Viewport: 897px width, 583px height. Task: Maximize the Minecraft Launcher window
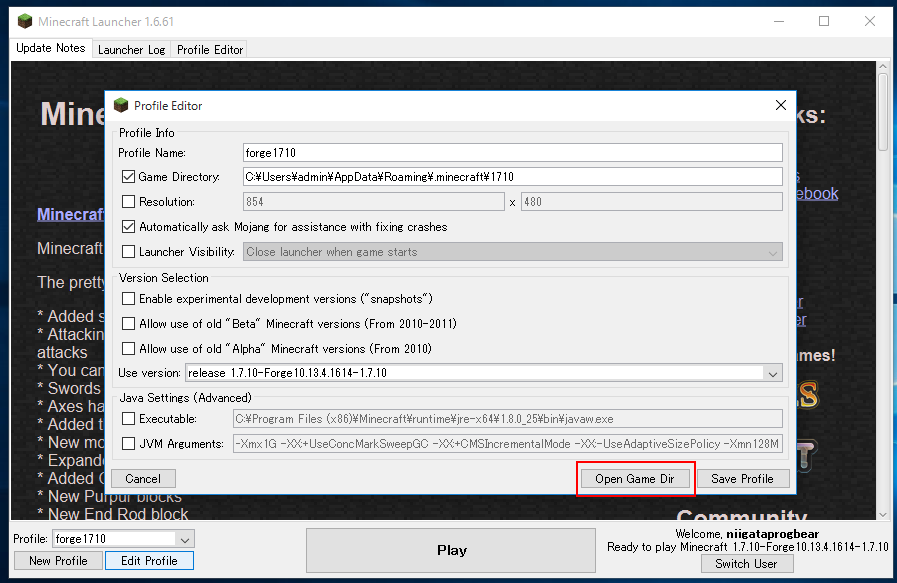[824, 21]
